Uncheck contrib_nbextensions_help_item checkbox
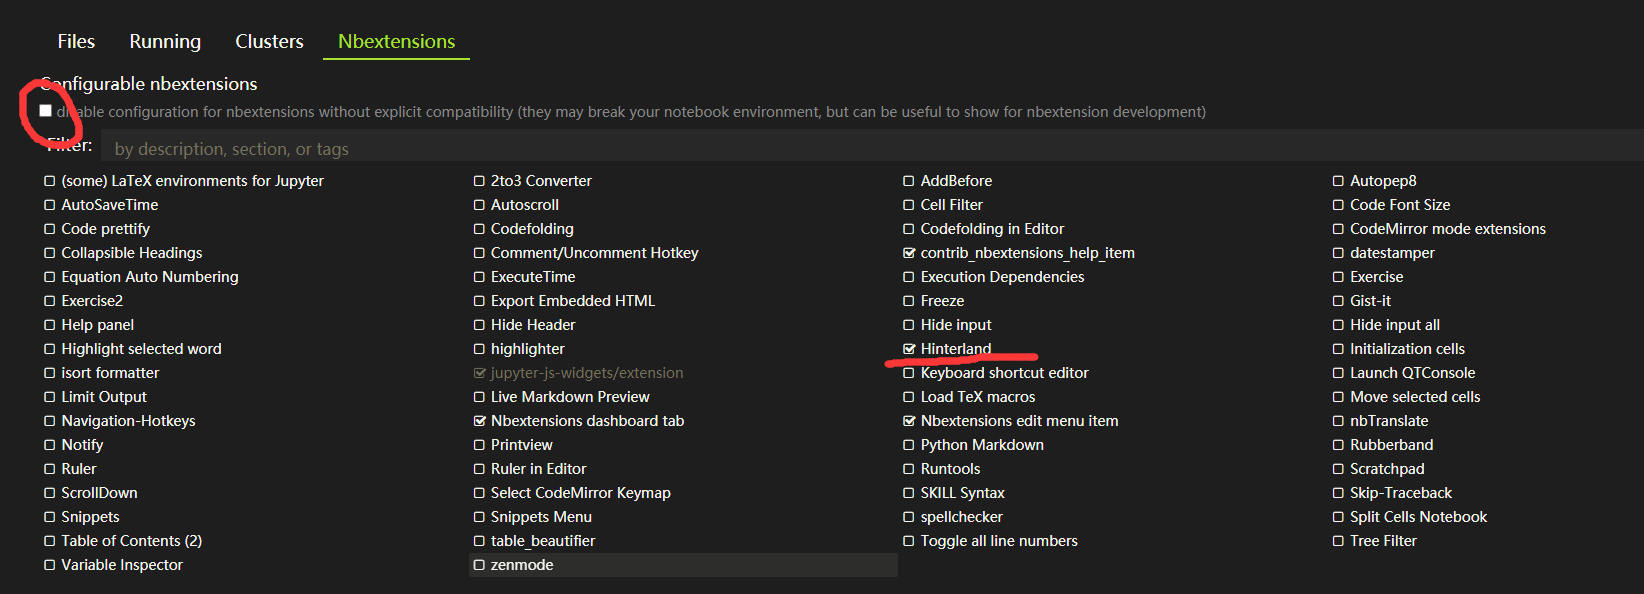The width and height of the screenshot is (1644, 594). pos(909,253)
